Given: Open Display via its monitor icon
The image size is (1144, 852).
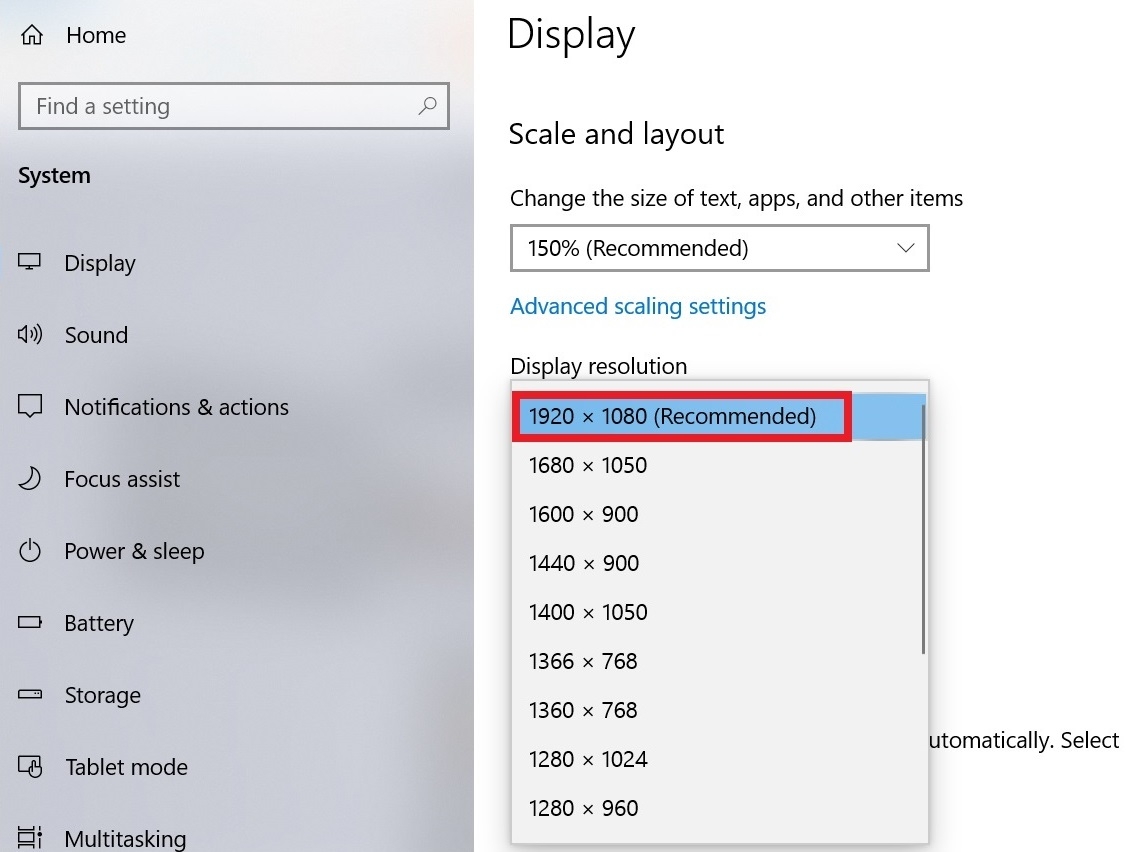Looking at the screenshot, I should [30, 262].
